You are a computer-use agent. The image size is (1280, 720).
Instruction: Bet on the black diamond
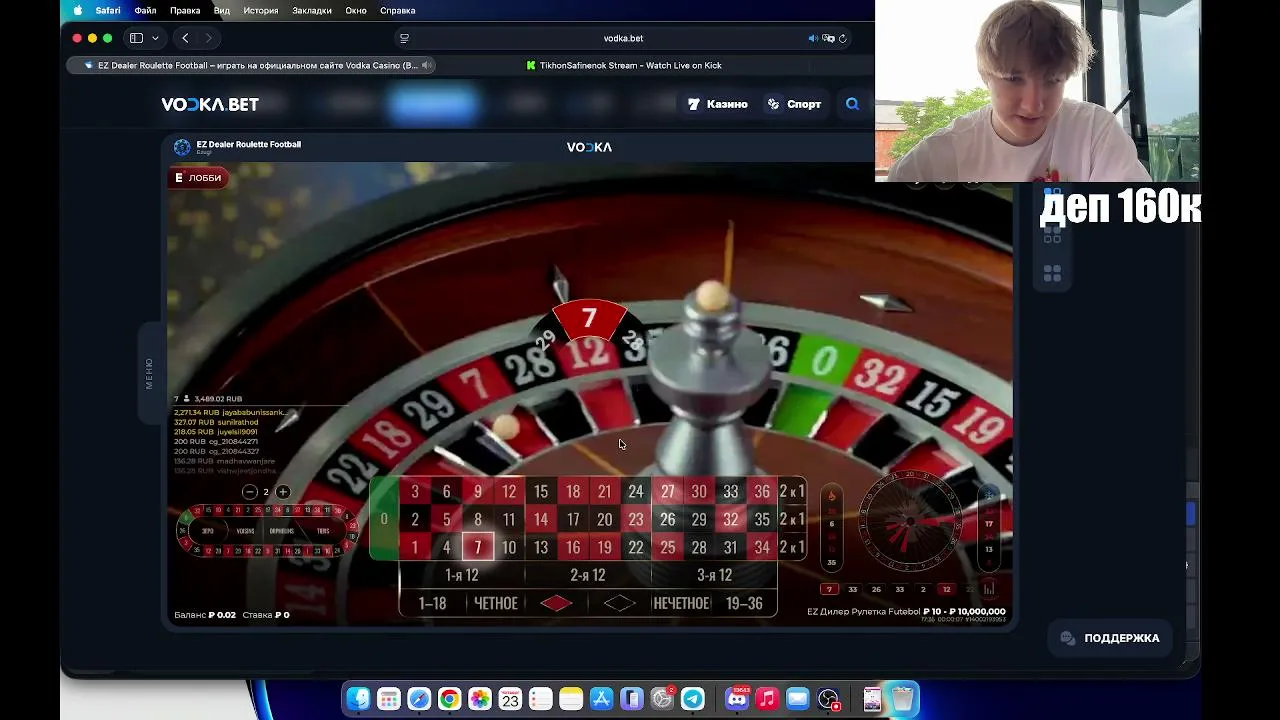tap(619, 603)
